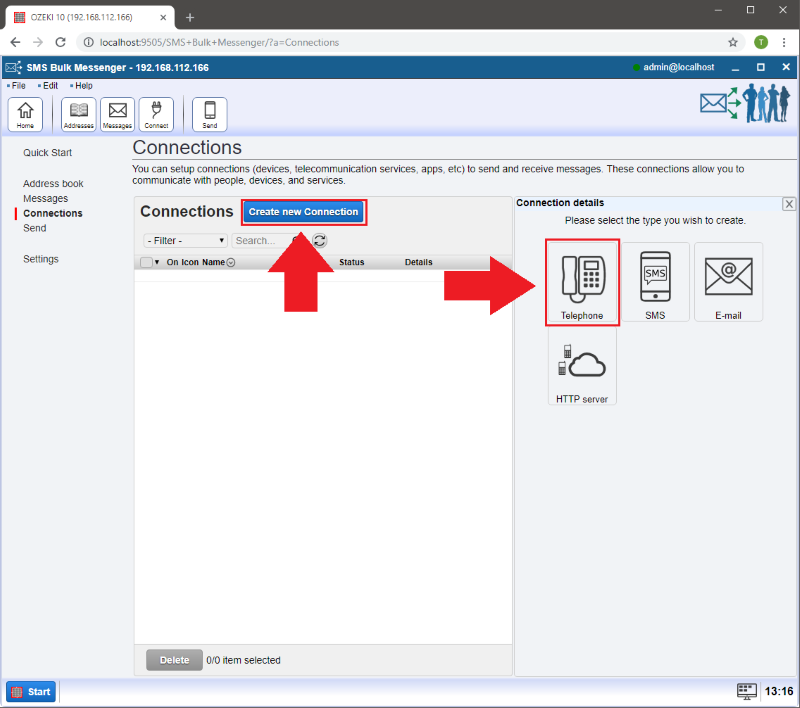The width and height of the screenshot is (800, 708).
Task: Click the Home toolbar icon
Action: 25,114
